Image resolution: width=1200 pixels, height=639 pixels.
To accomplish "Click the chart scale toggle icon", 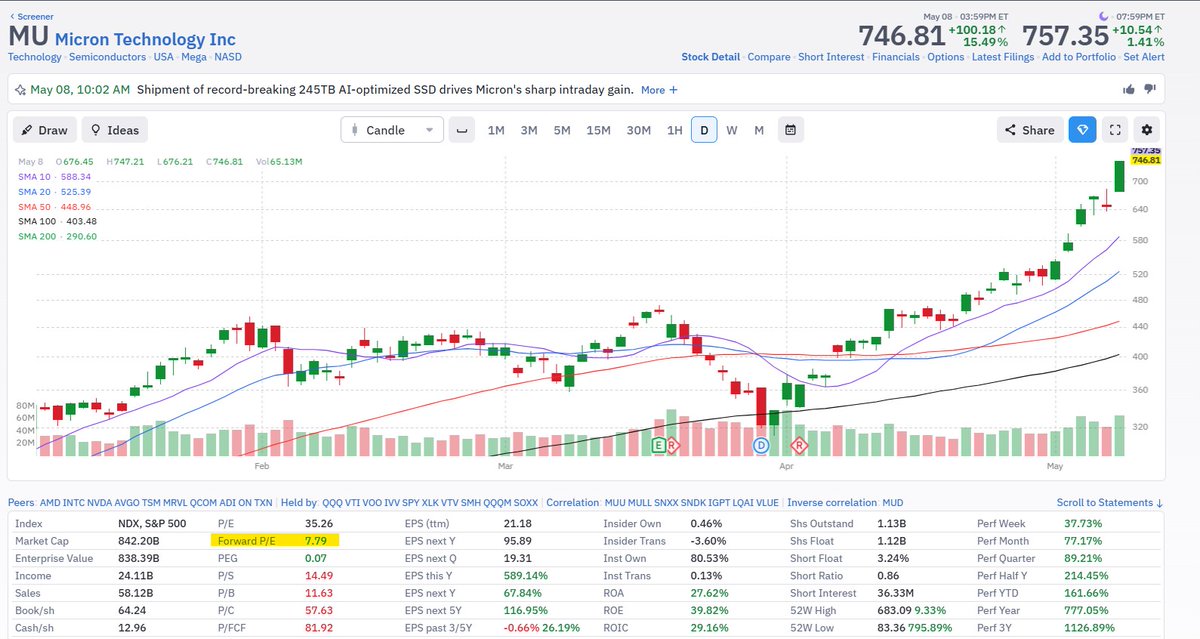I will coord(461,130).
